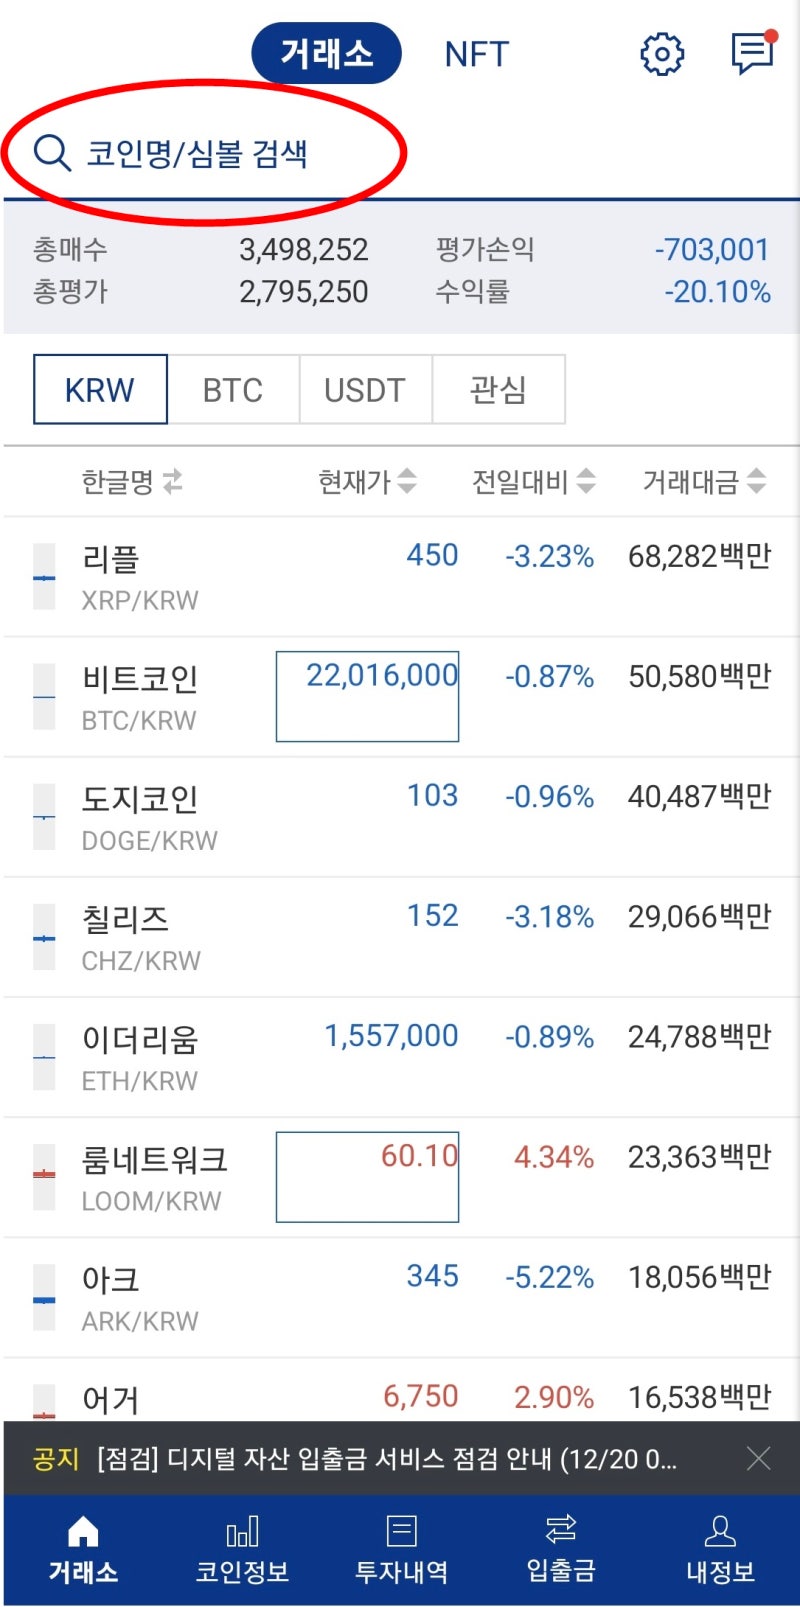Open the 관심 favorites tab
Image resolution: width=800 pixels, height=1607 pixels.
[x=499, y=390]
